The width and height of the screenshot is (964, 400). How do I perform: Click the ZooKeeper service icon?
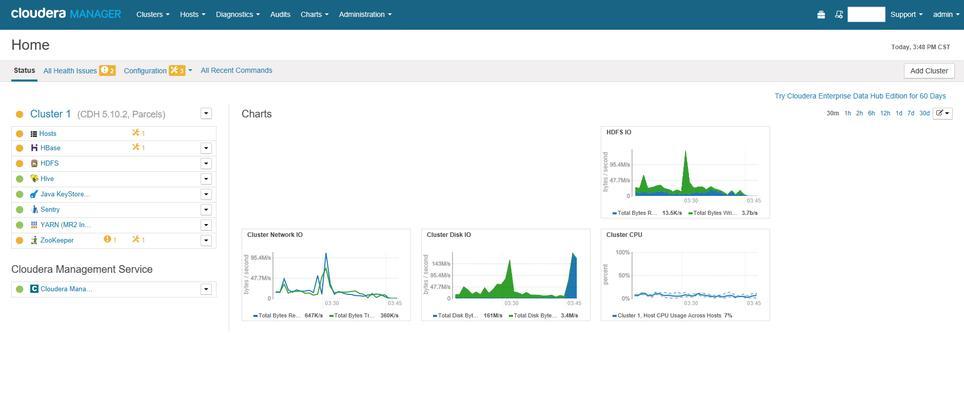pos(34,240)
